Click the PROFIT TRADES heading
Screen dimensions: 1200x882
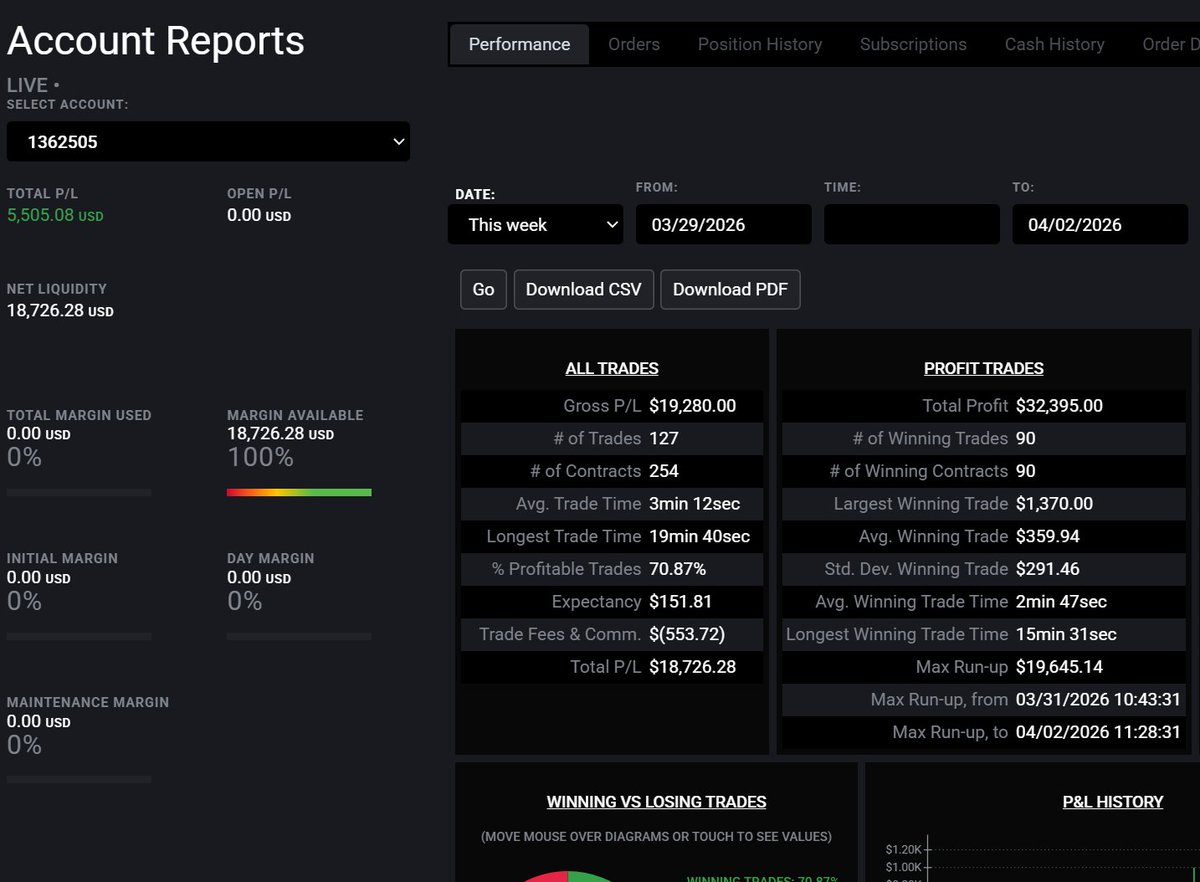(984, 368)
